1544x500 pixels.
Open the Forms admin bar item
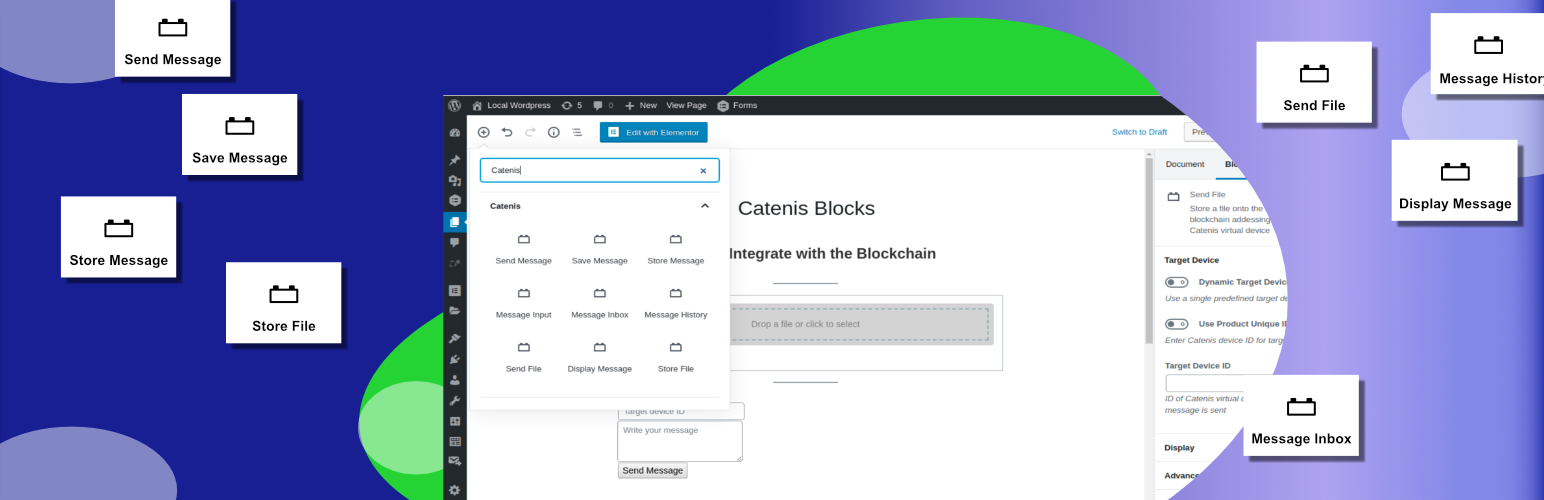[x=737, y=105]
